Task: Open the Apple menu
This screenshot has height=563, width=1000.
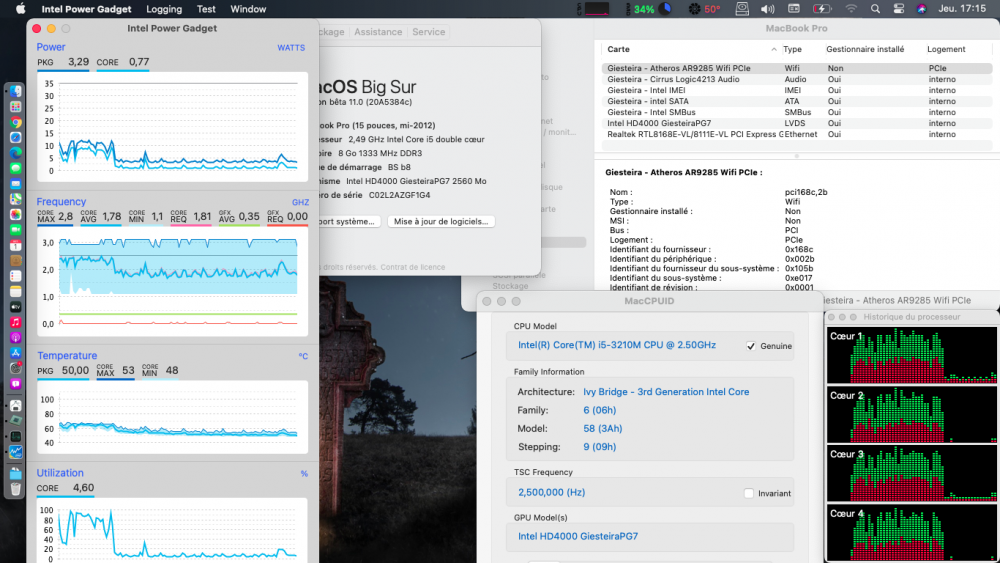Action: click(x=20, y=9)
